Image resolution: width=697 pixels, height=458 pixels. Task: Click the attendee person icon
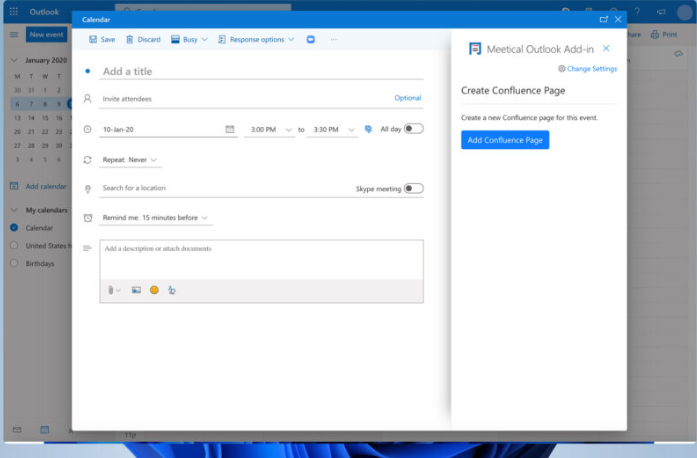coord(88,98)
